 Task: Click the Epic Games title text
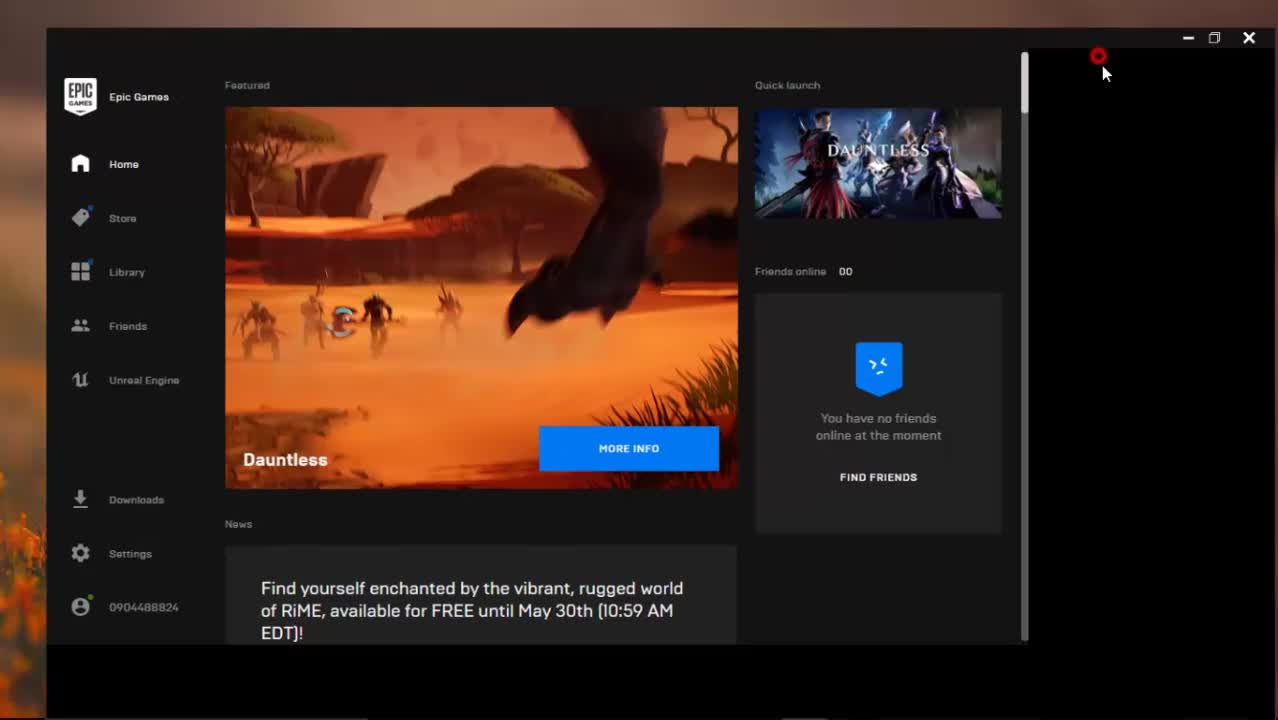coord(139,97)
